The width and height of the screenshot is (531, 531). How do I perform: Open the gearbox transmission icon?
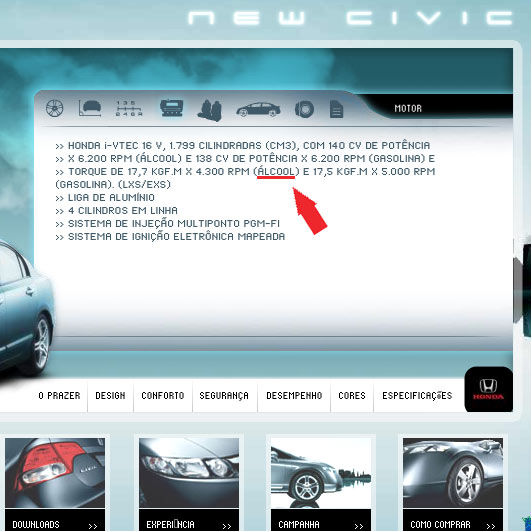coord(129,108)
